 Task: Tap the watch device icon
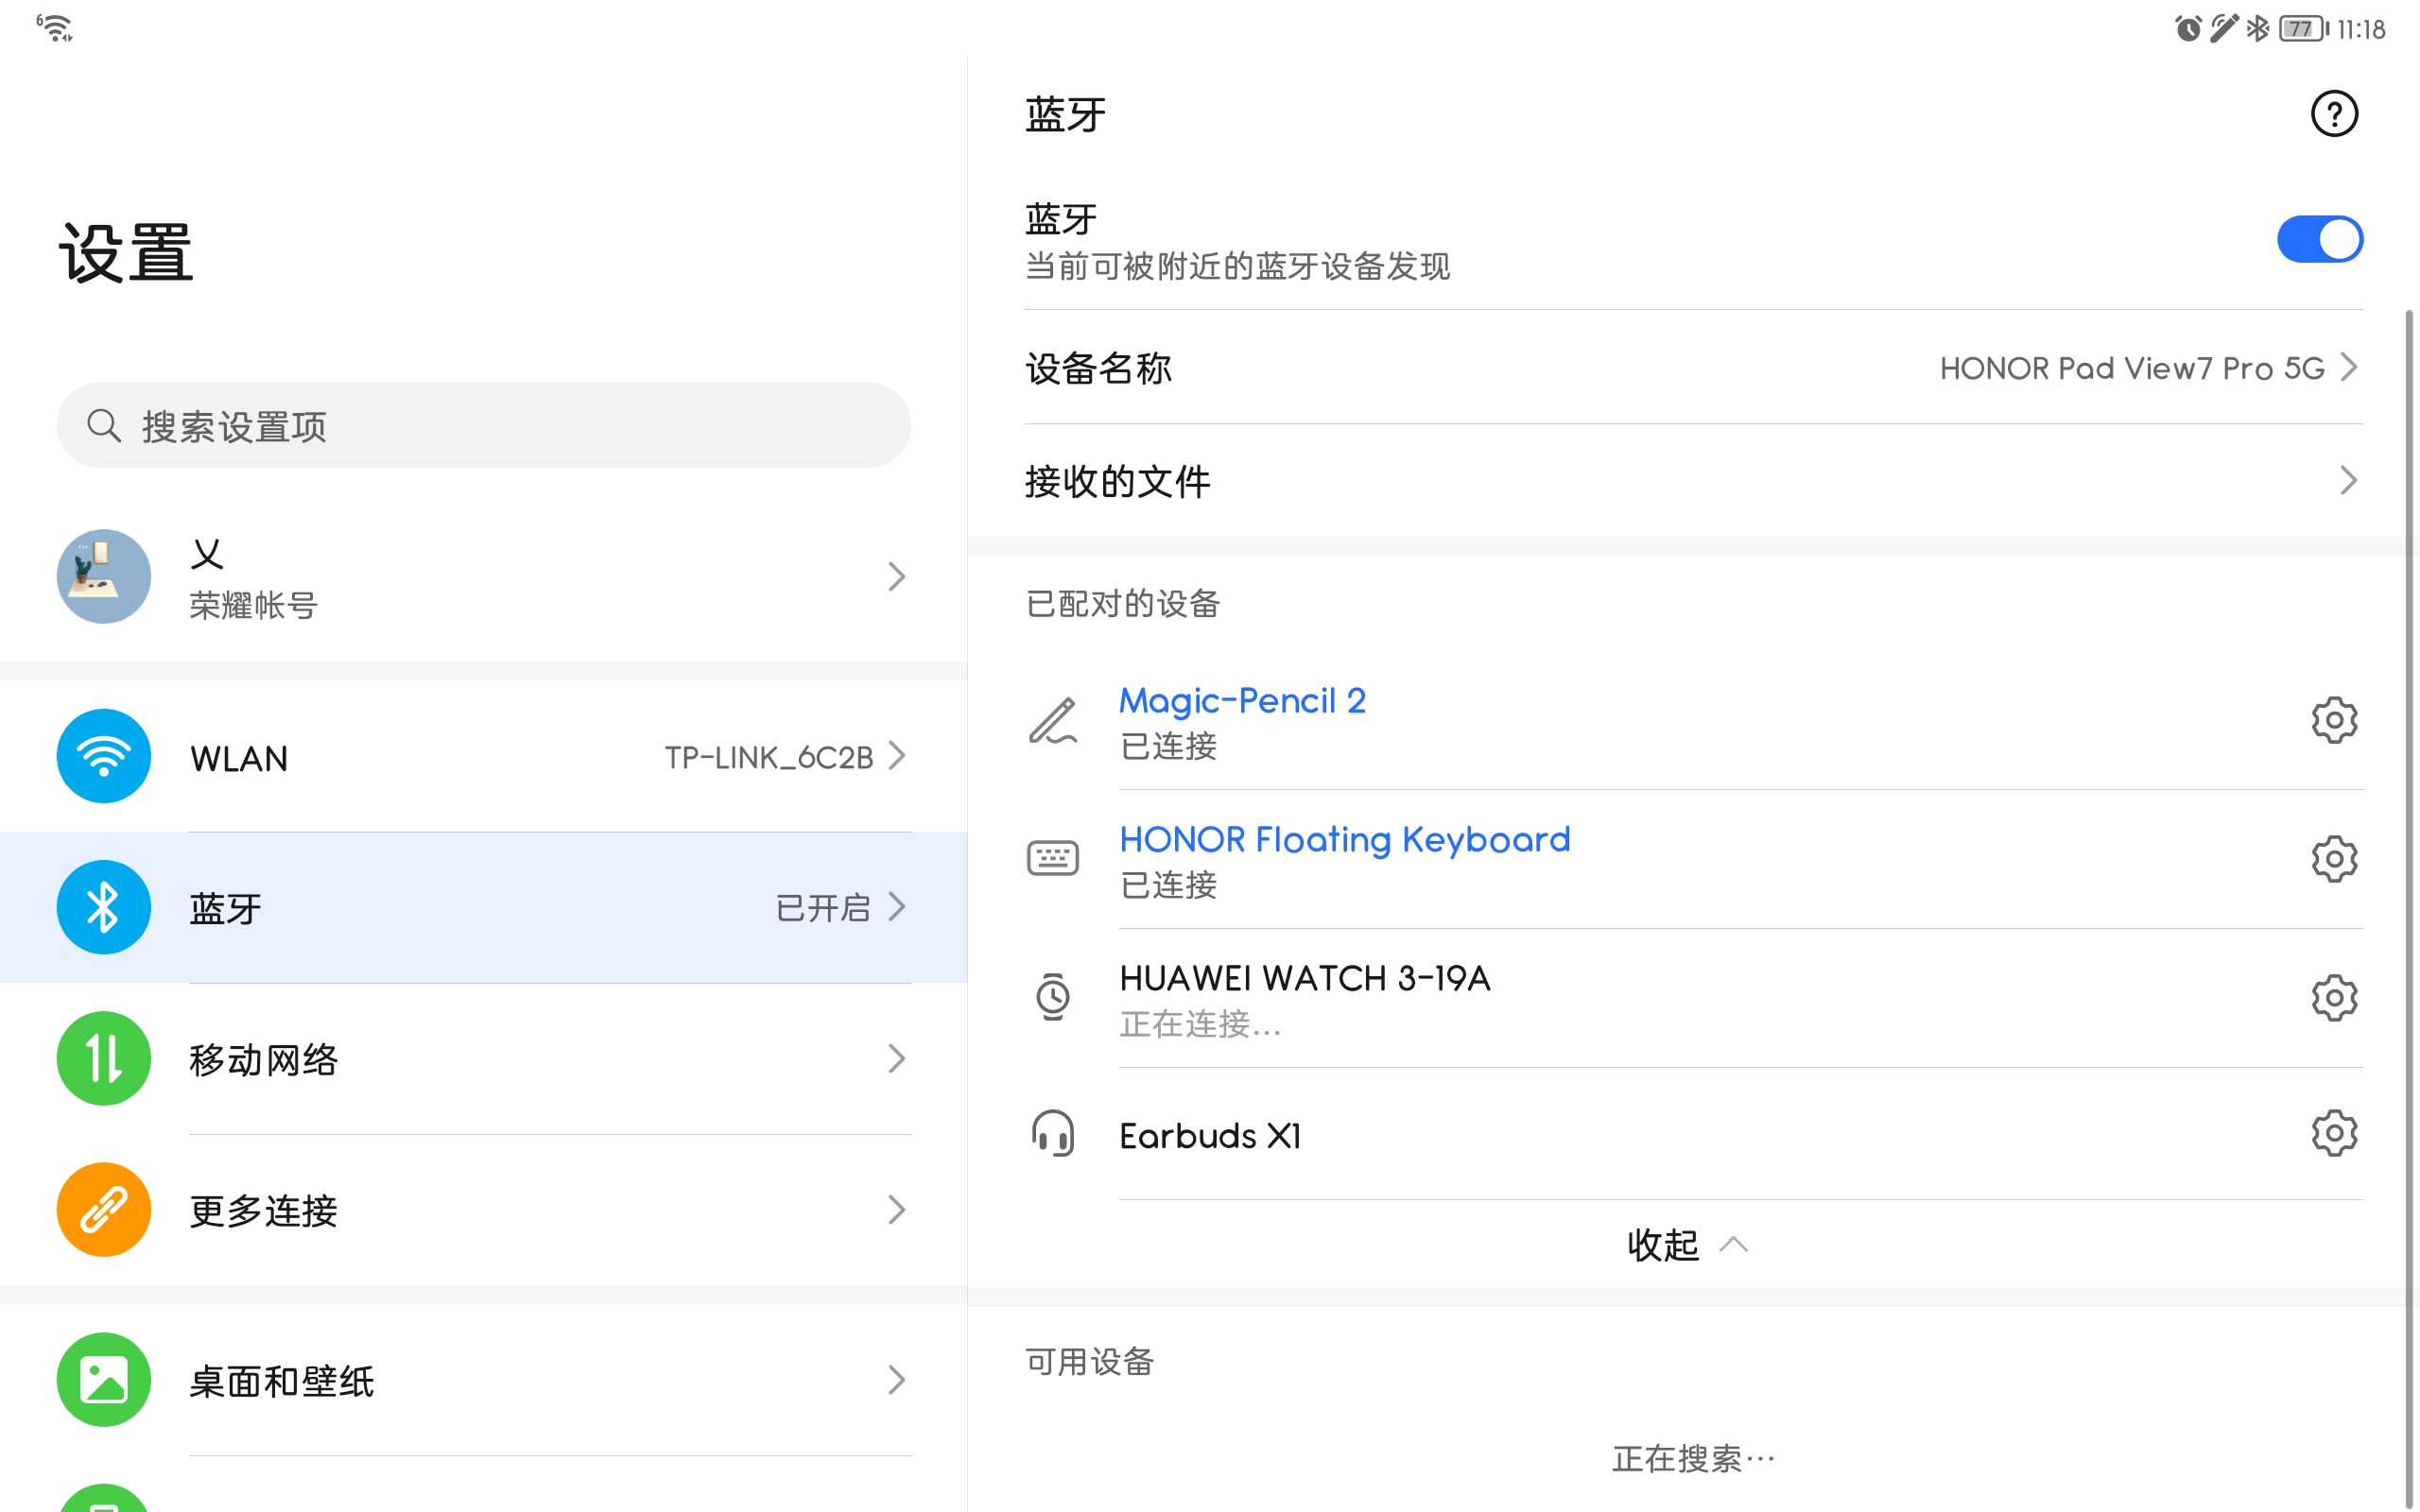click(x=1053, y=996)
